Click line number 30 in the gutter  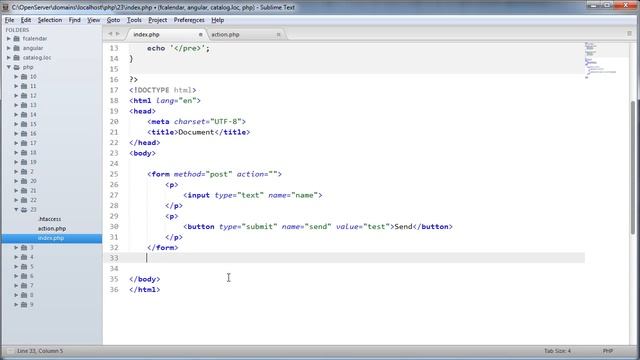coord(114,227)
